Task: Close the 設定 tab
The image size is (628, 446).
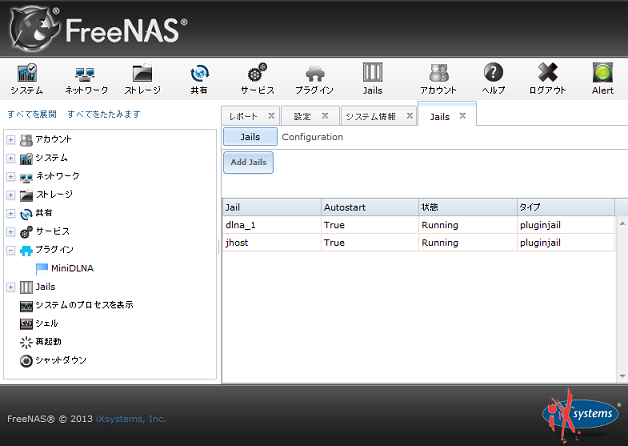Action: click(325, 116)
